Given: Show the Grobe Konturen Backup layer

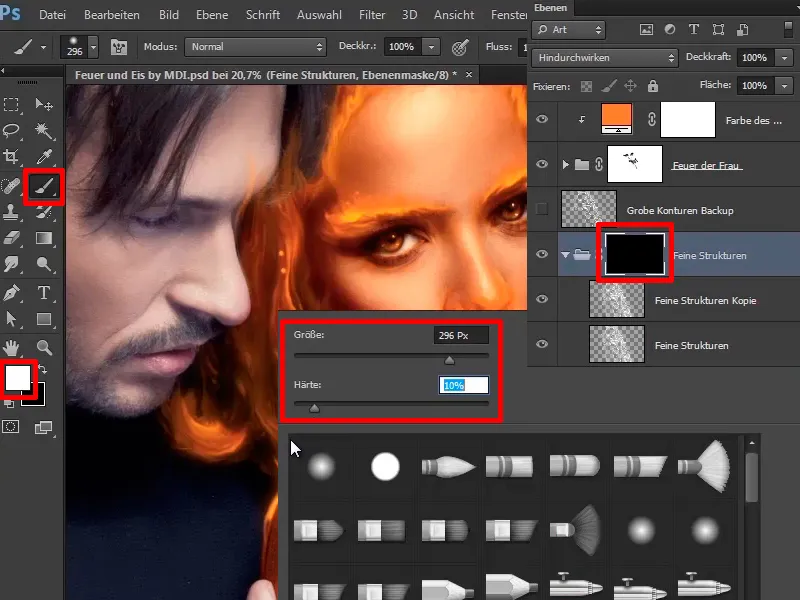Looking at the screenshot, I should coord(542,209).
